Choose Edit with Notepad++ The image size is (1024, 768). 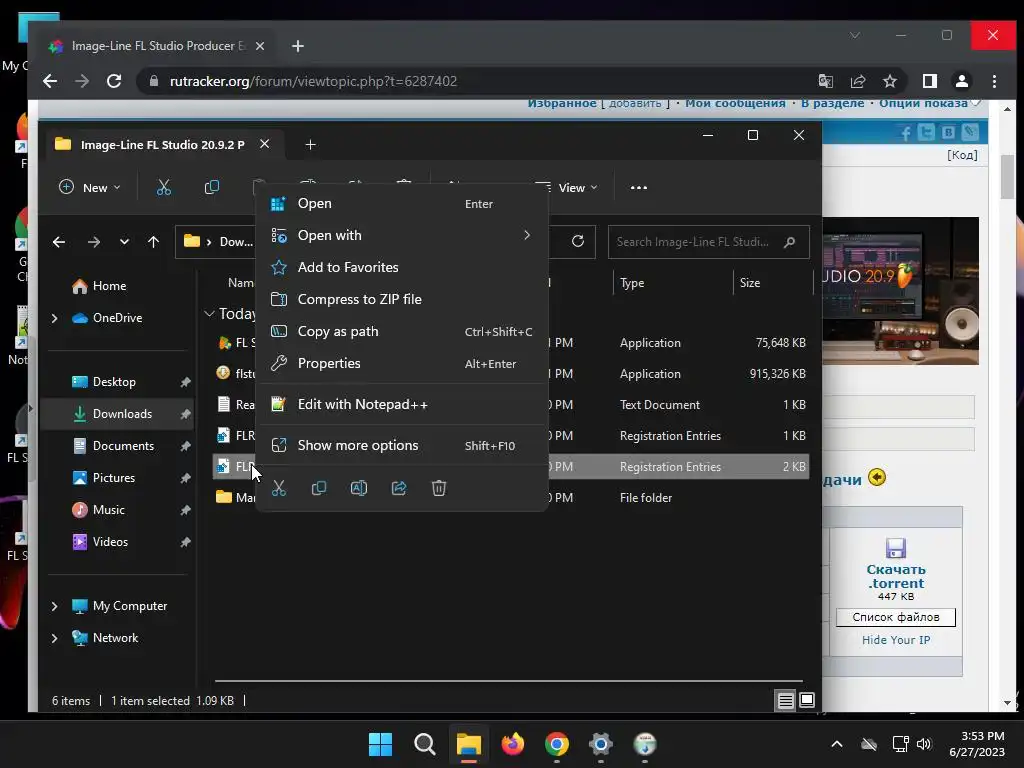(401, 404)
